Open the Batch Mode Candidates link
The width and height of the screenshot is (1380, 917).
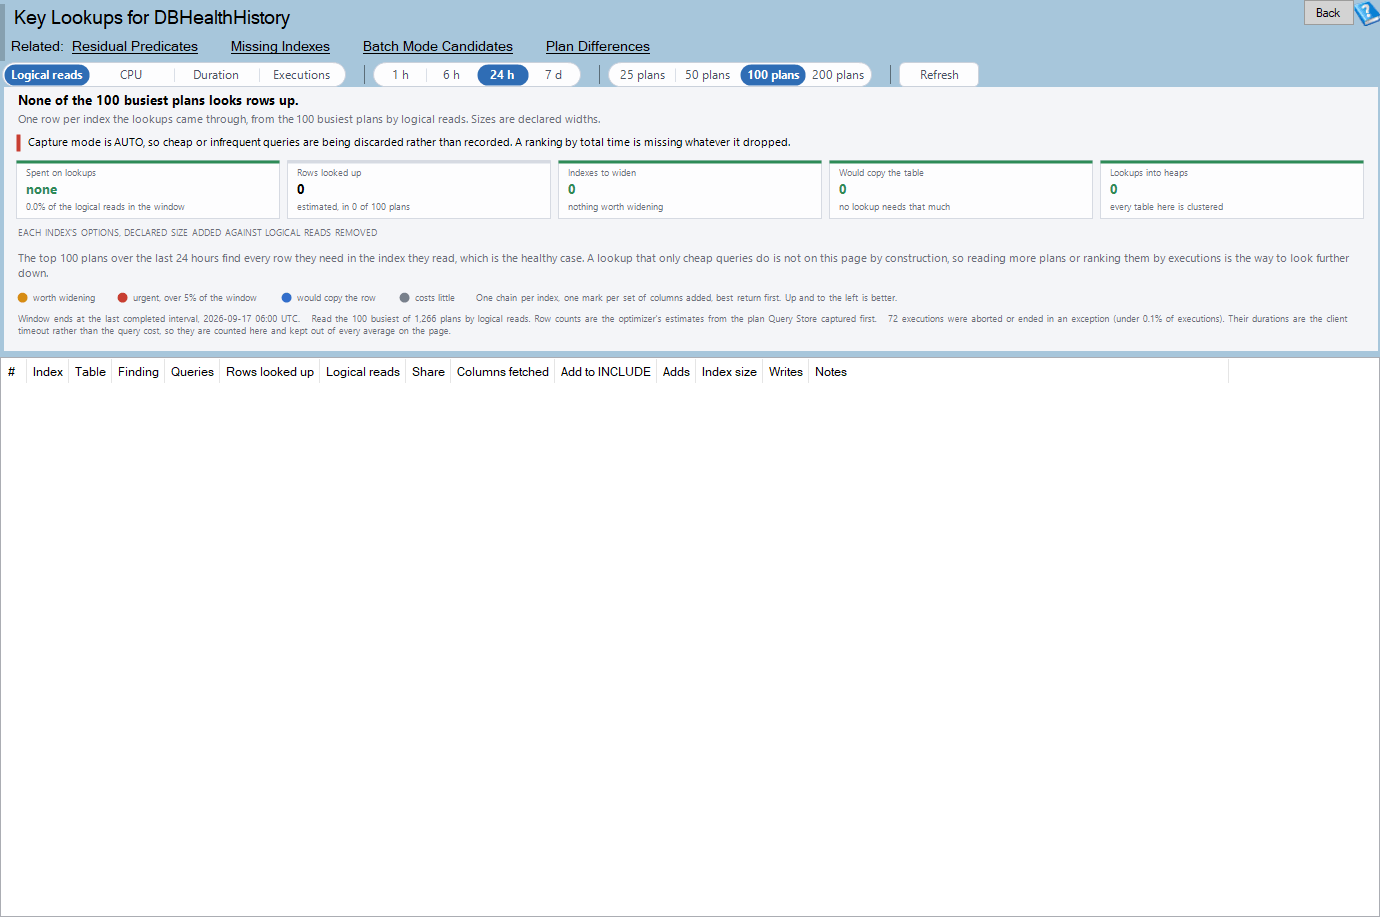[438, 47]
